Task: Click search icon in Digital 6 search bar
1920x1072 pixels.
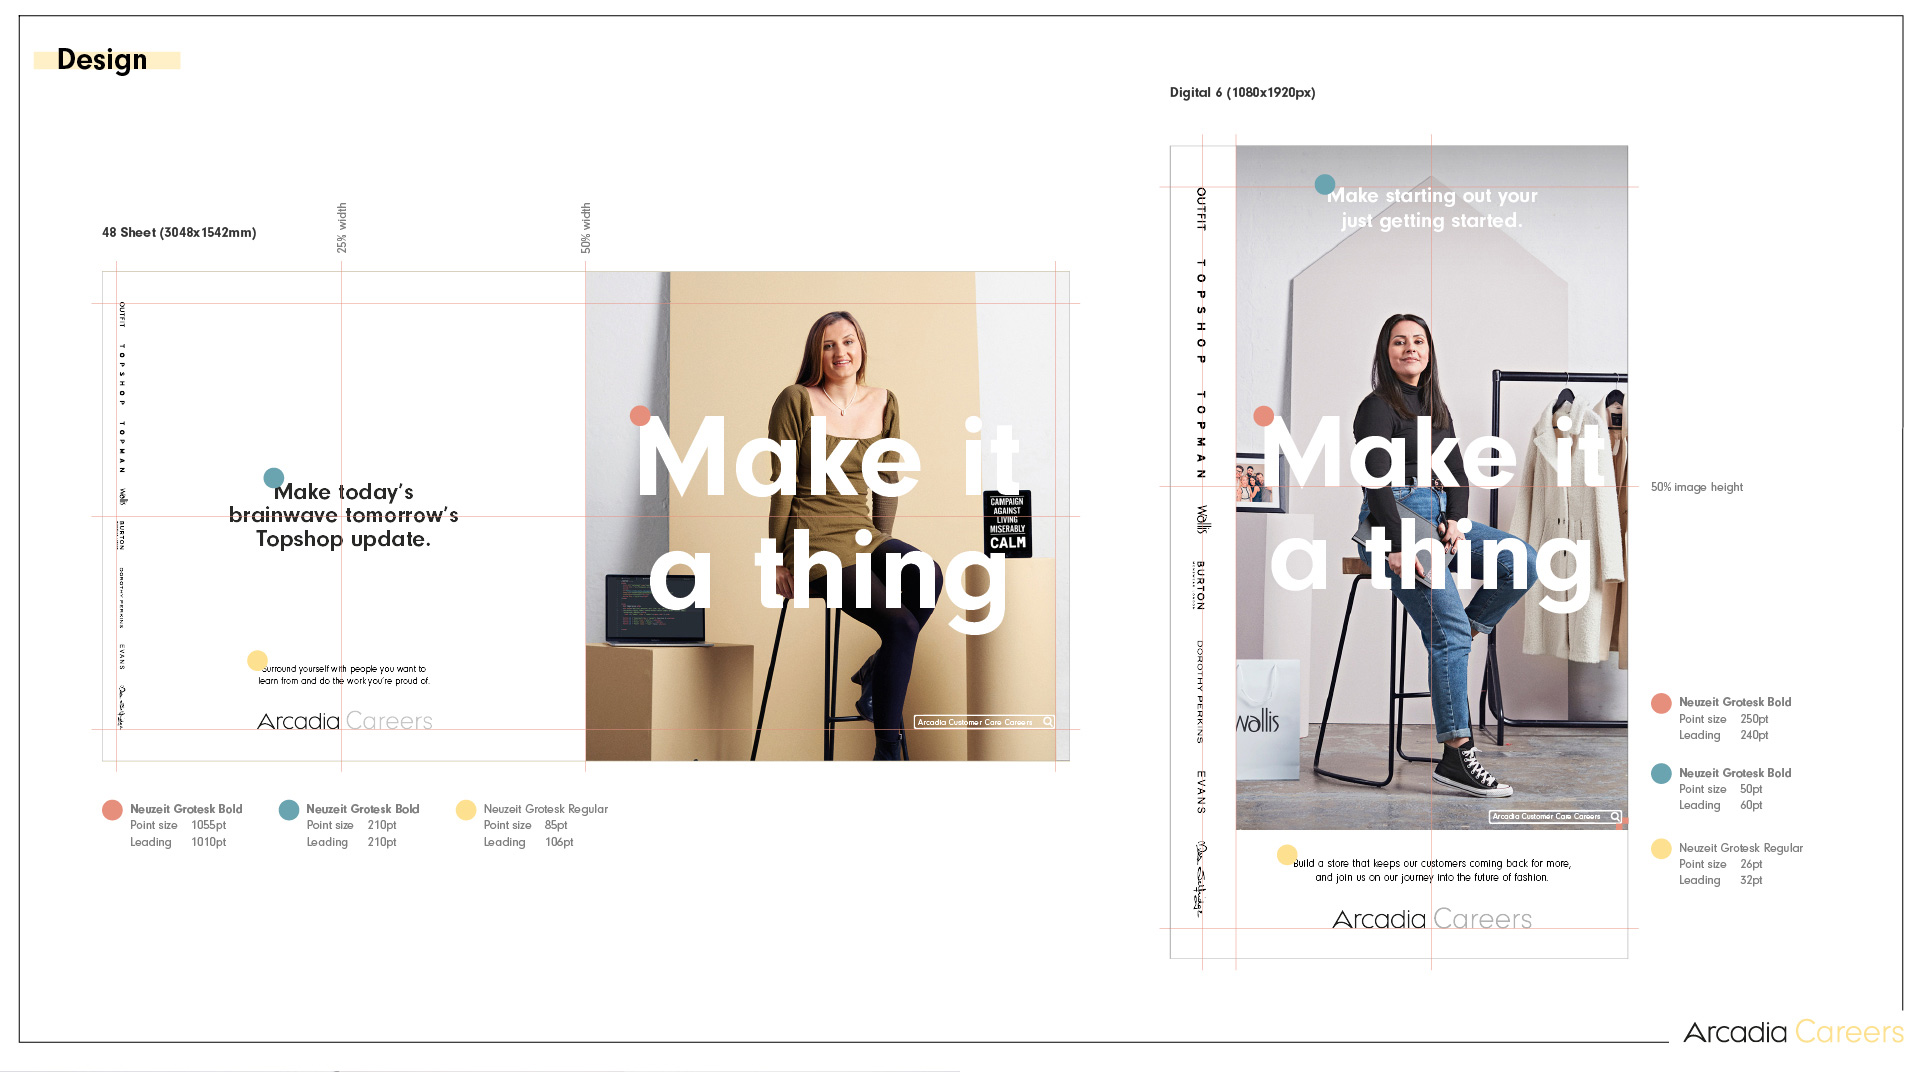Action: coord(1615,816)
